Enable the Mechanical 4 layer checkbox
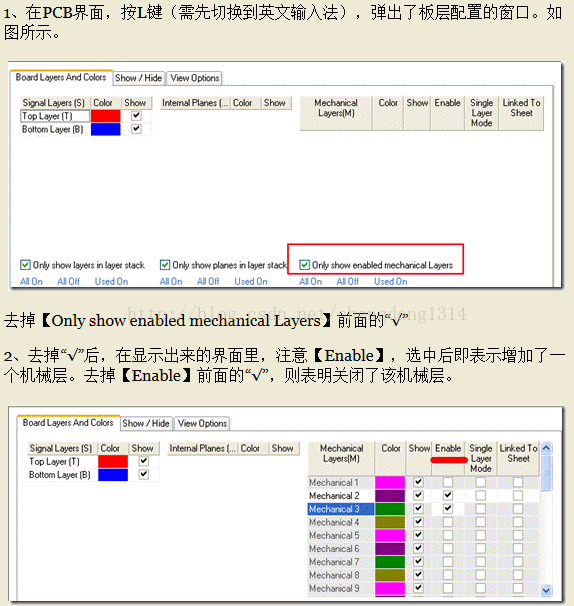This screenshot has height=606, width=574. pos(448,522)
